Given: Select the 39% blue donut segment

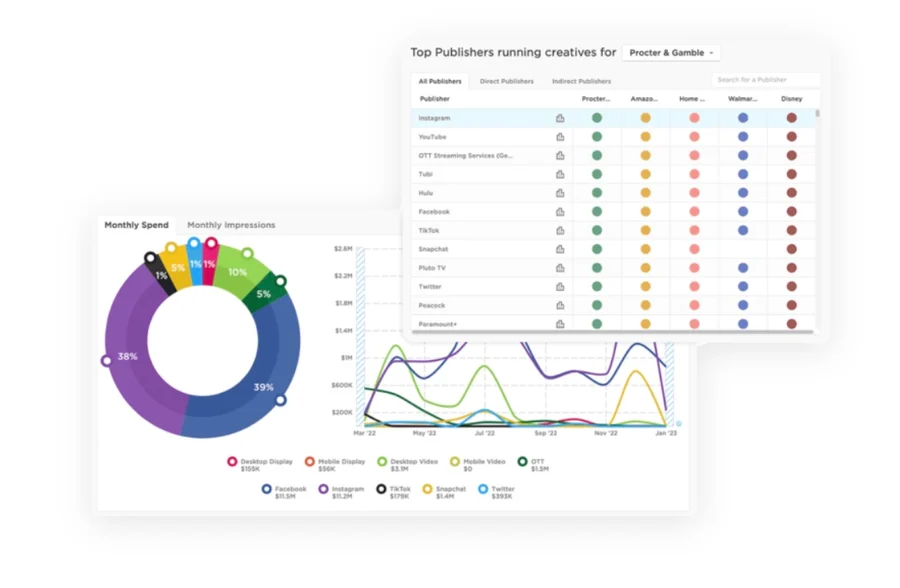Looking at the screenshot, I should click(x=261, y=386).
